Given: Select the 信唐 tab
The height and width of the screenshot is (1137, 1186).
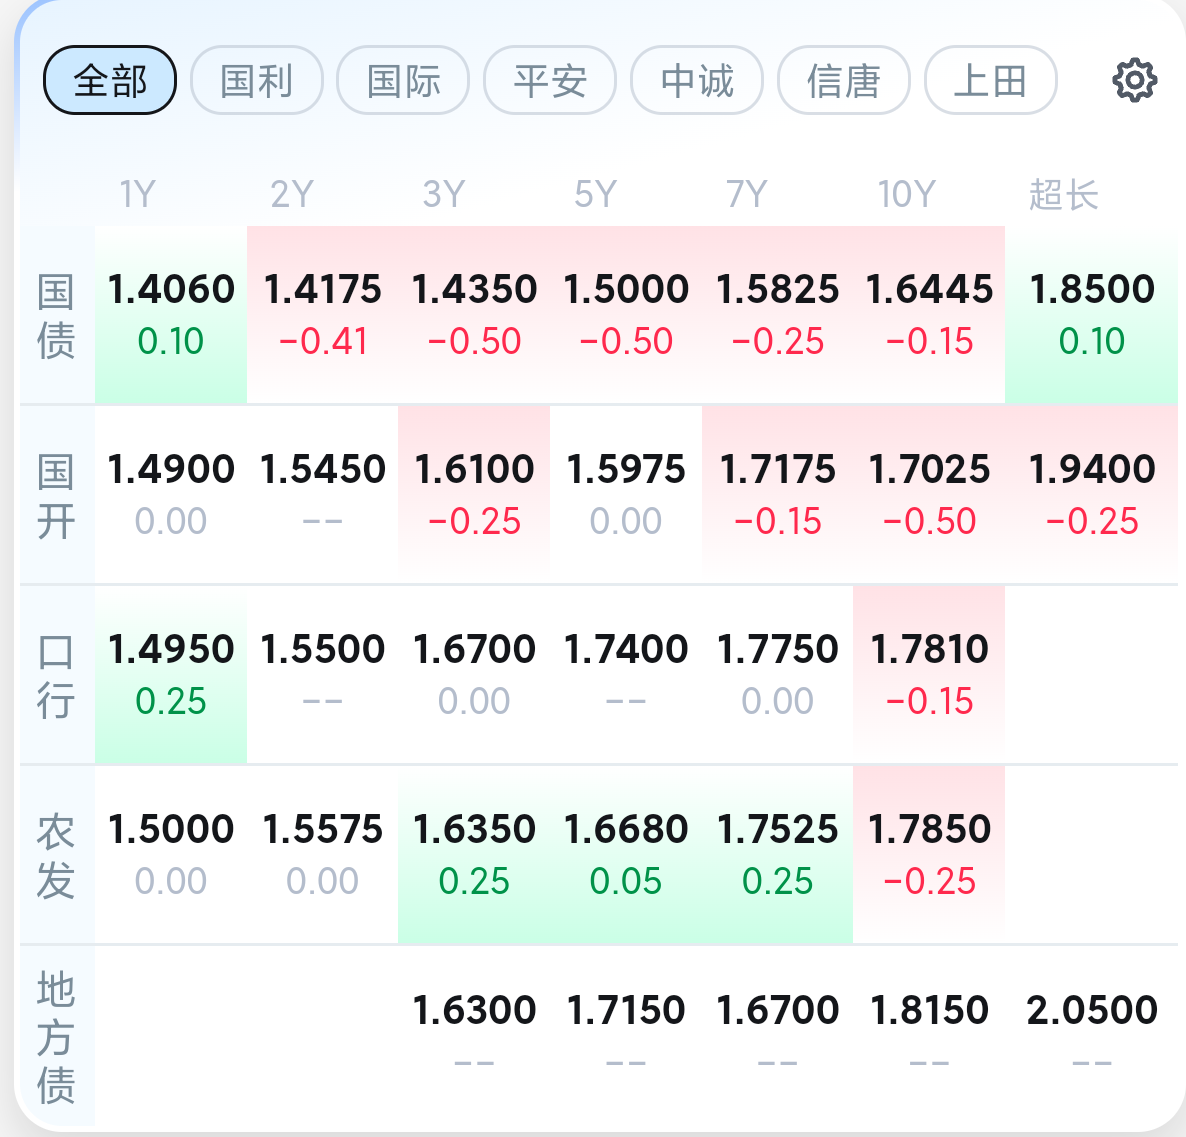Looking at the screenshot, I should [x=843, y=80].
